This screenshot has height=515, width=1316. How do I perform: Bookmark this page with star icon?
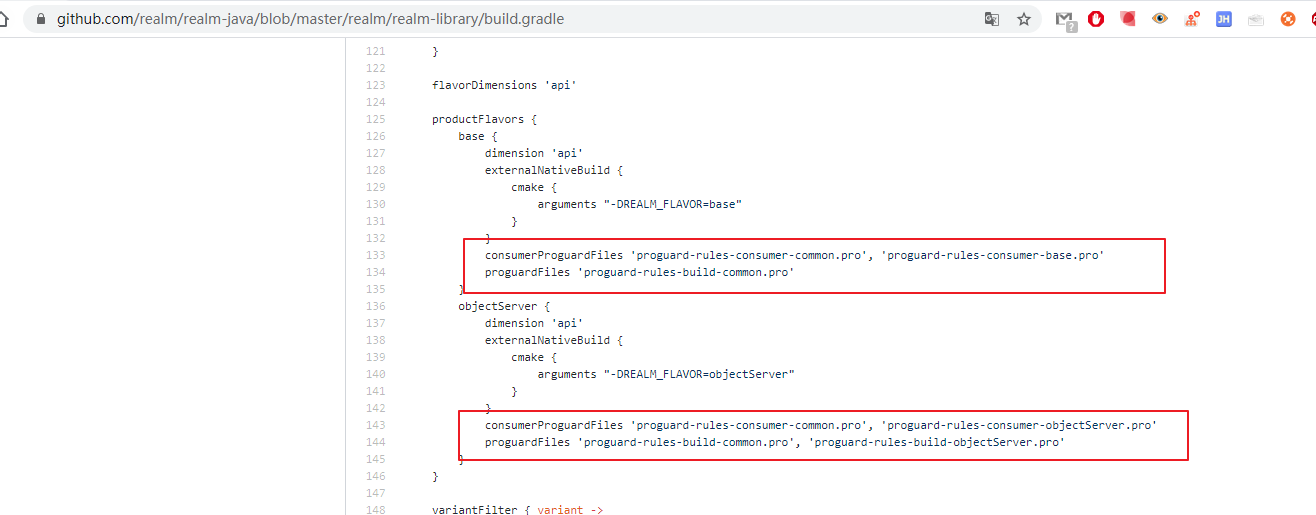click(x=1024, y=19)
